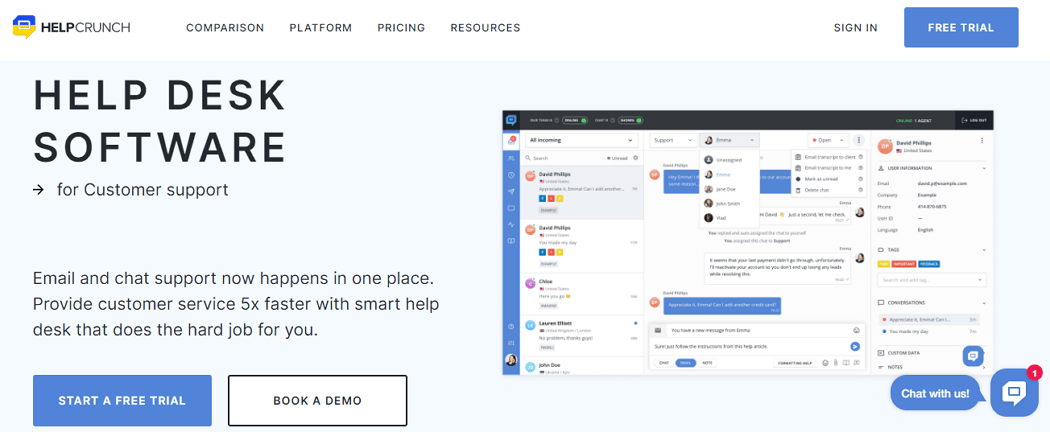Click the Log Out button in the app bar
Image resolution: width=1050 pixels, height=432 pixels.
(x=974, y=120)
